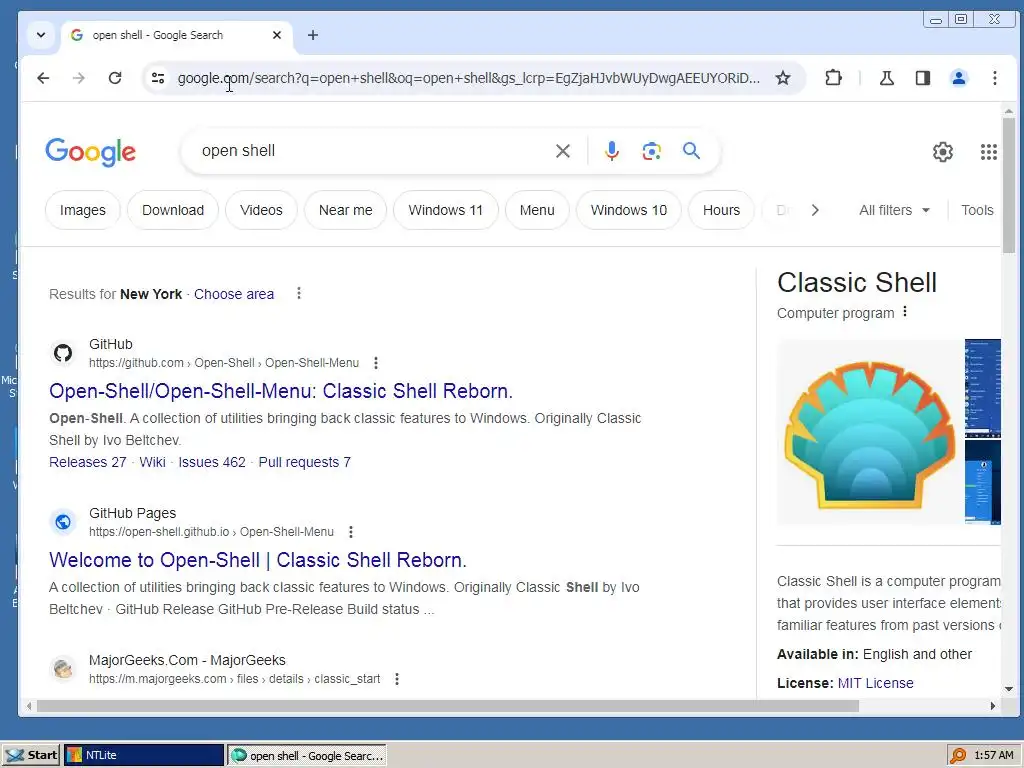This screenshot has width=1024, height=768.
Task: Select the Menu filter chip
Action: point(537,210)
